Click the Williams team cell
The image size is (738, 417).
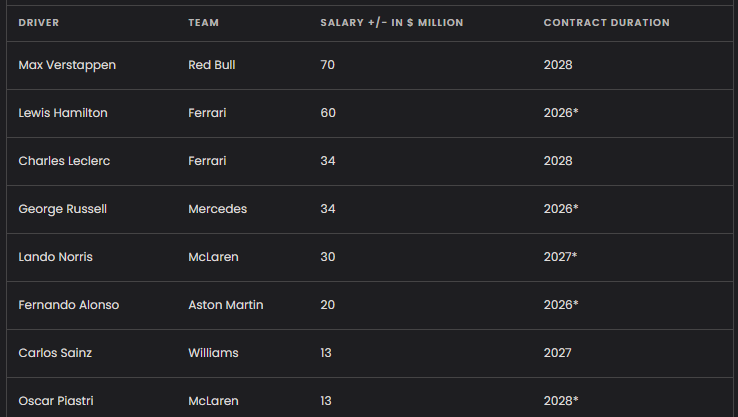213,353
